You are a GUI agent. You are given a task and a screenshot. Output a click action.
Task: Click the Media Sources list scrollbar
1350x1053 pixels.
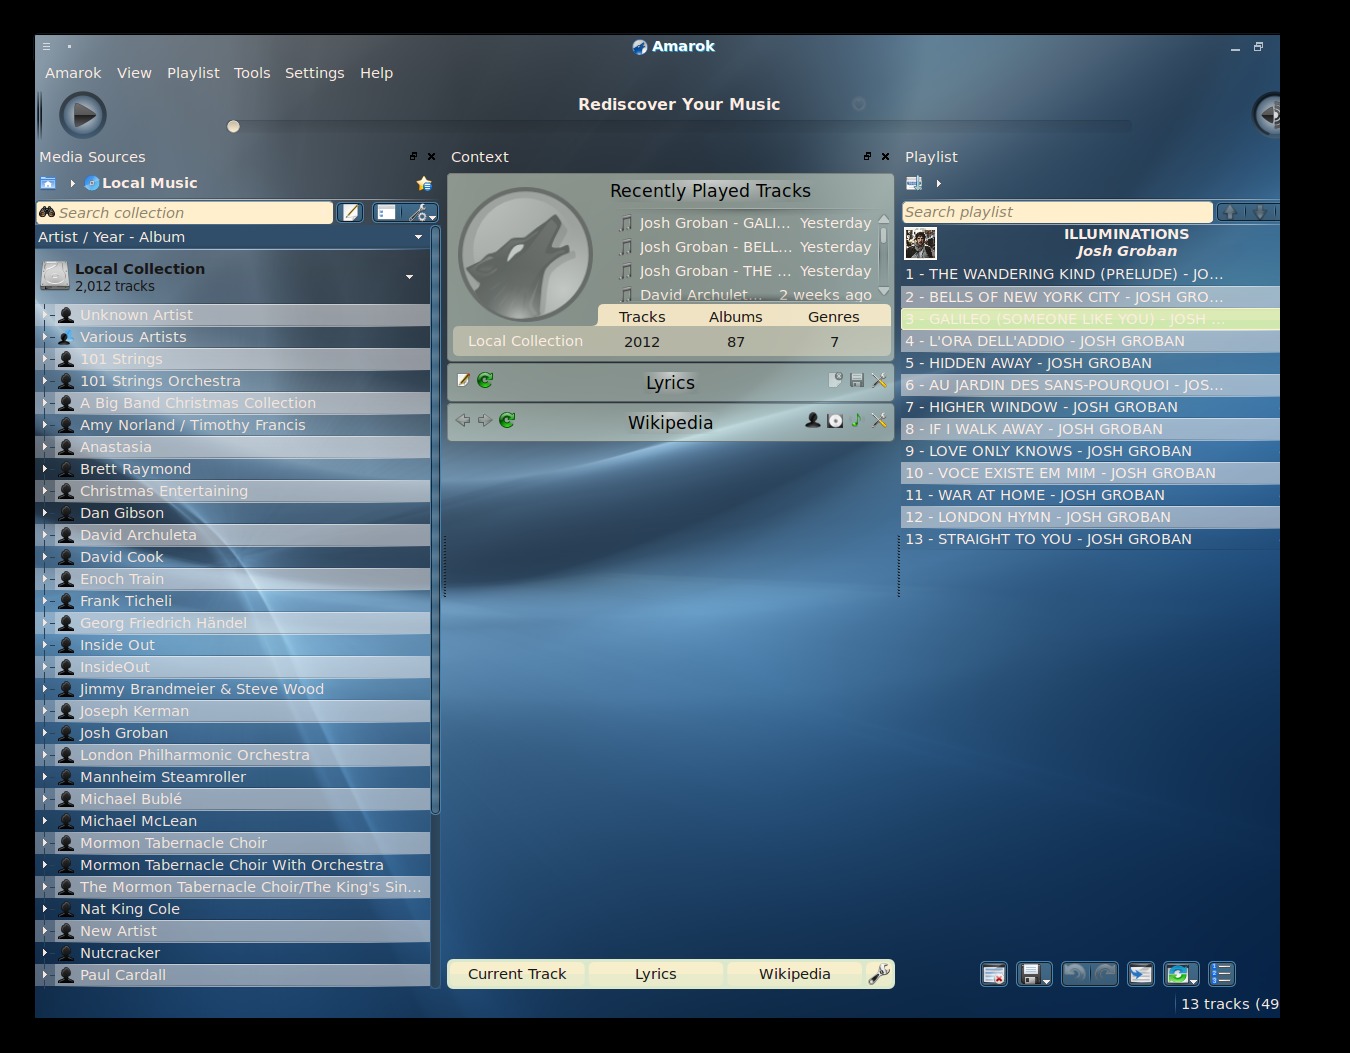click(435, 520)
